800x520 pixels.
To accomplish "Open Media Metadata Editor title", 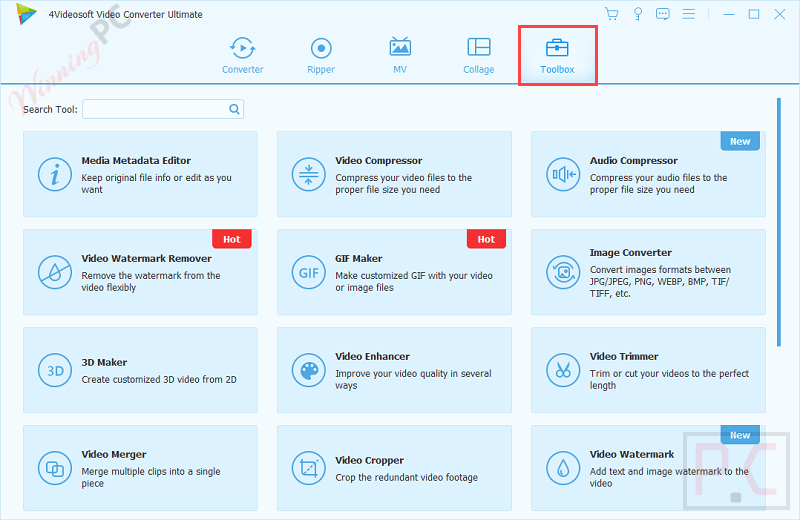I will [x=136, y=160].
